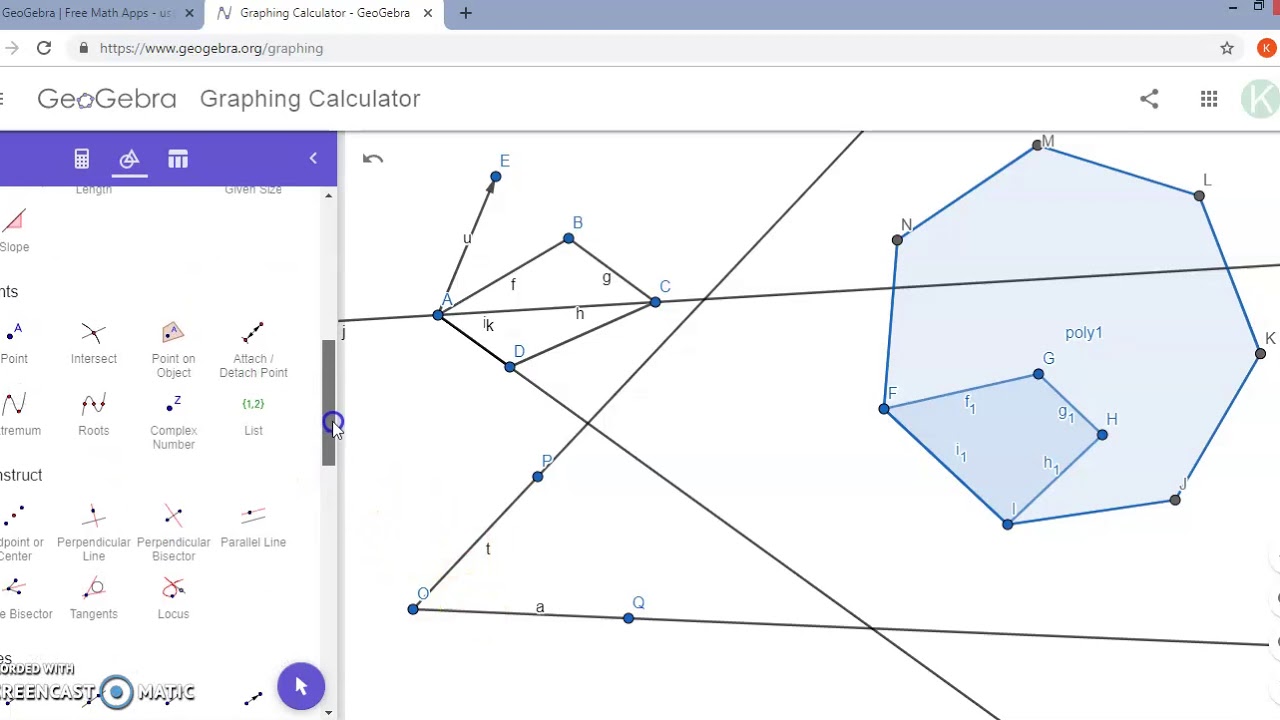Select point H of the inner polygon

pyautogui.click(x=1102, y=435)
